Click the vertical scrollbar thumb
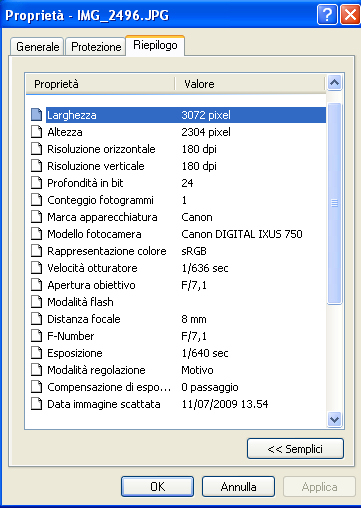The height and width of the screenshot is (508, 361). (334, 203)
